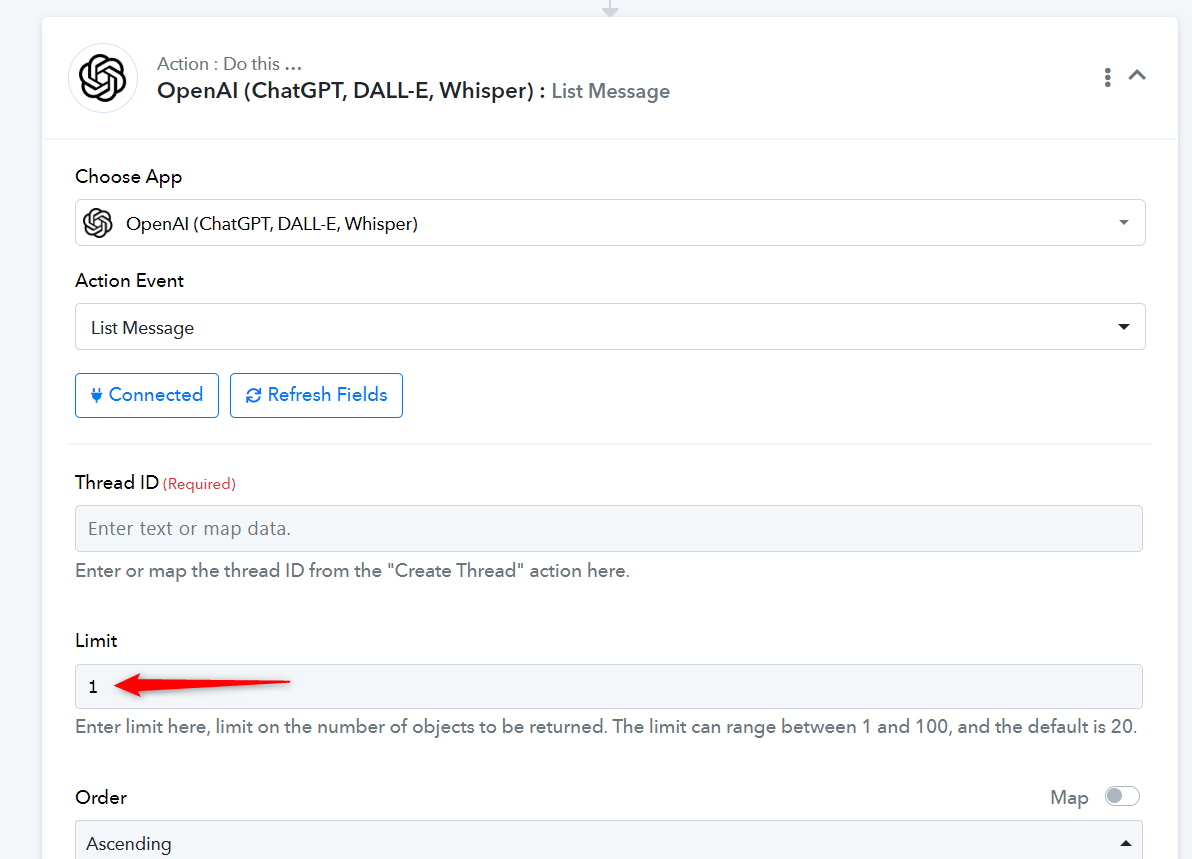Click the caret arrow in Action Event field
The width and height of the screenshot is (1192, 859).
(1124, 327)
